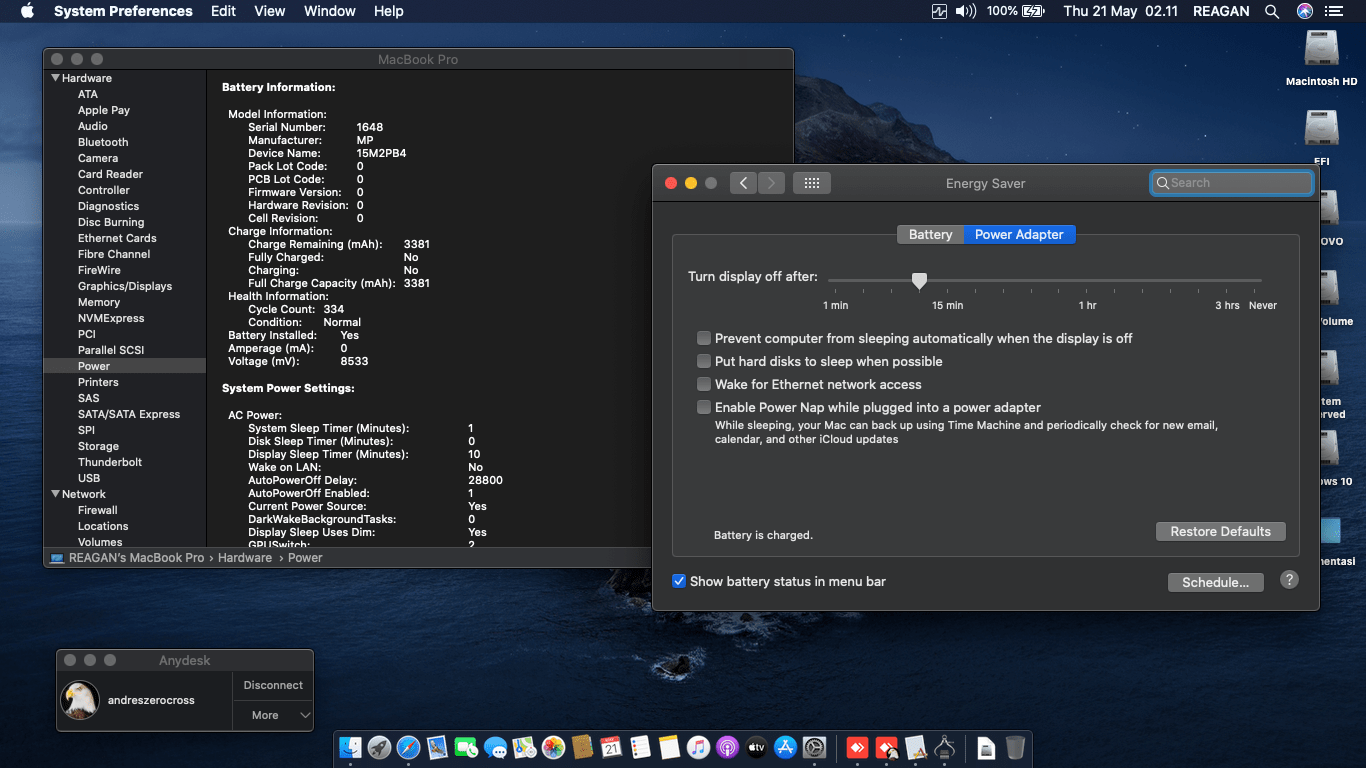Open the View menu
This screenshot has width=1366, height=768.
270,11
